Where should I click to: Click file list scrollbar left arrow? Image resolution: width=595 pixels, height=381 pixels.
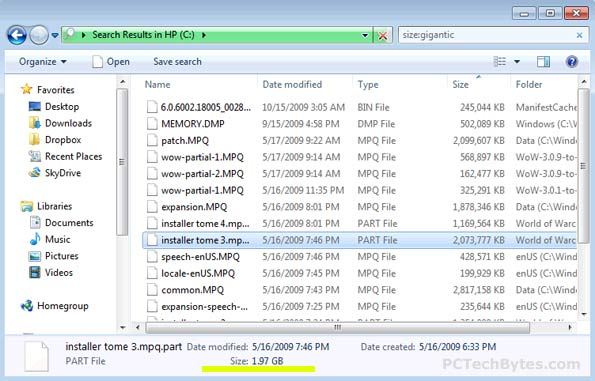pos(137,327)
